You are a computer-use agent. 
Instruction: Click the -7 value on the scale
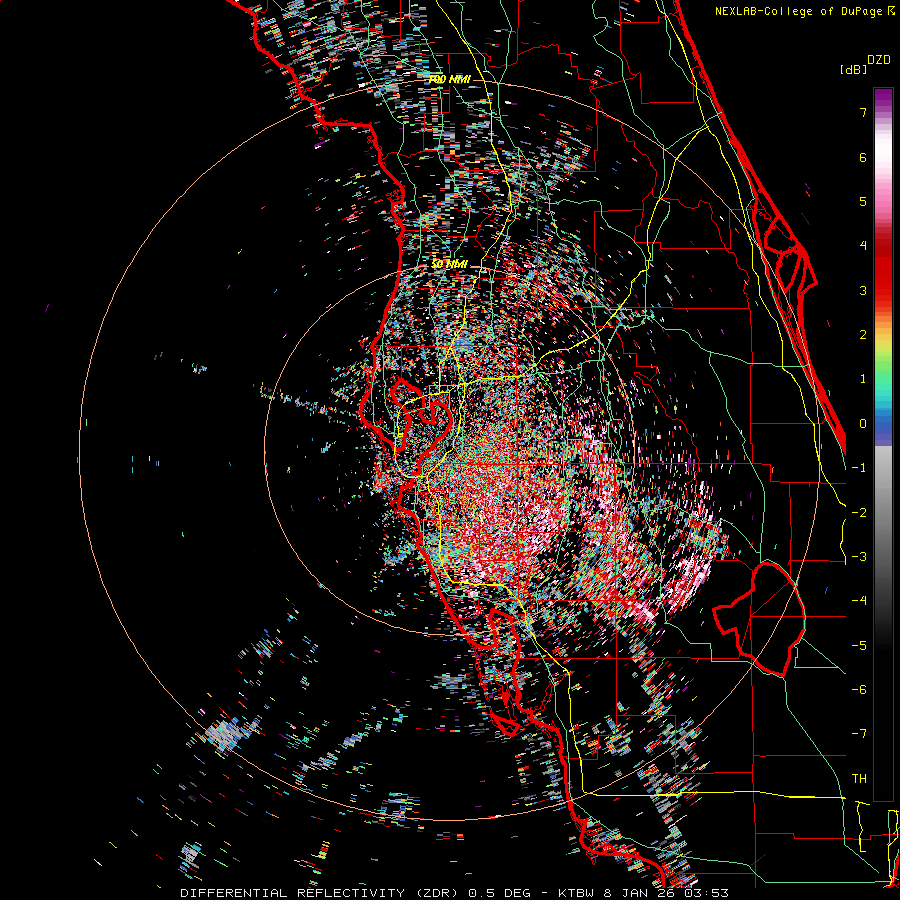[x=859, y=734]
